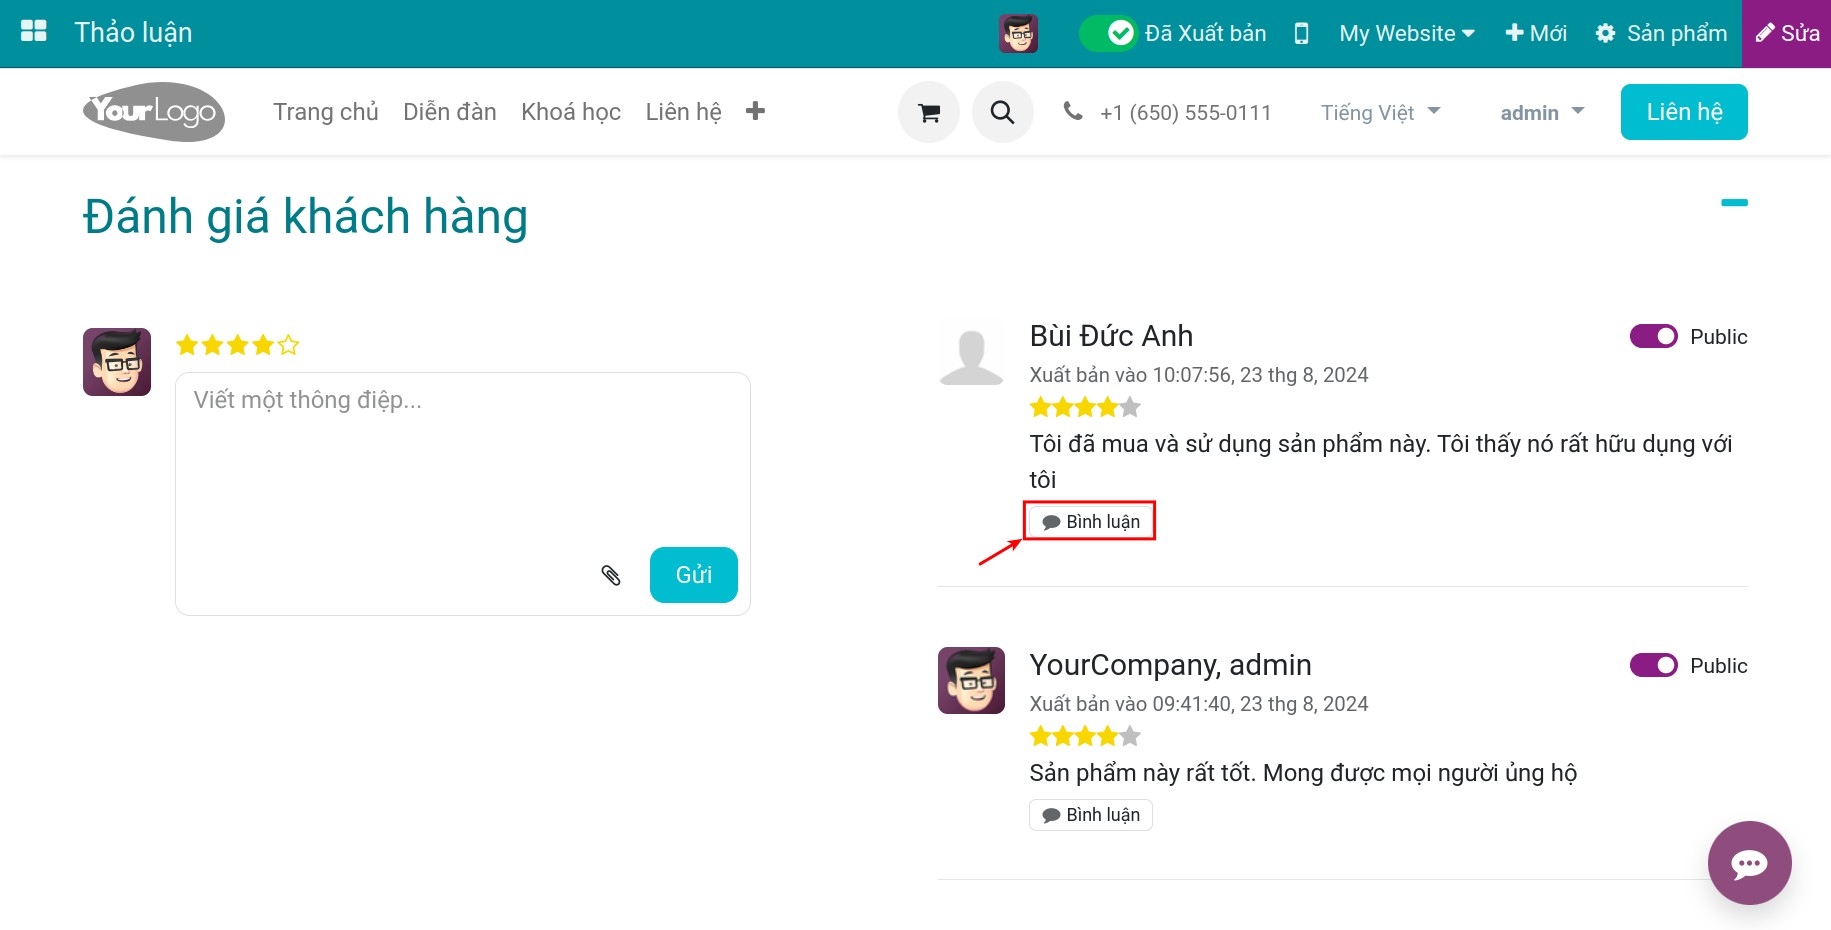The height and width of the screenshot is (930, 1831).
Task: Open the Sản phẩm settings menu
Action: coord(1661,33)
